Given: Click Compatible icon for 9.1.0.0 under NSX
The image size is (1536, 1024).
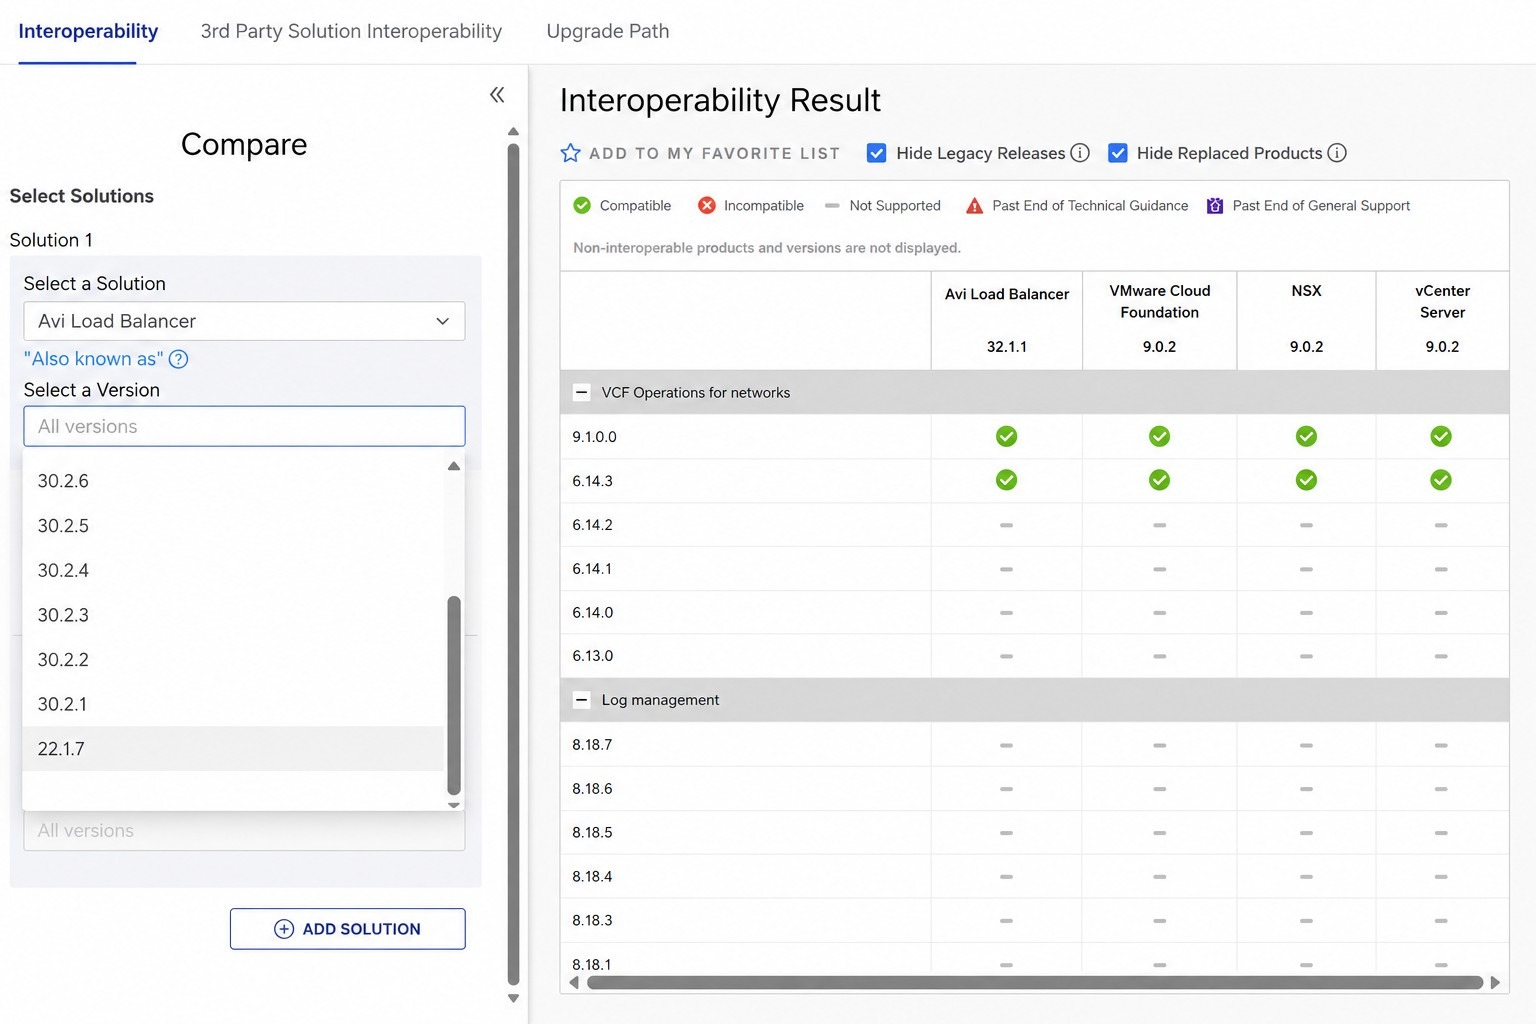Looking at the screenshot, I should click(x=1306, y=436).
